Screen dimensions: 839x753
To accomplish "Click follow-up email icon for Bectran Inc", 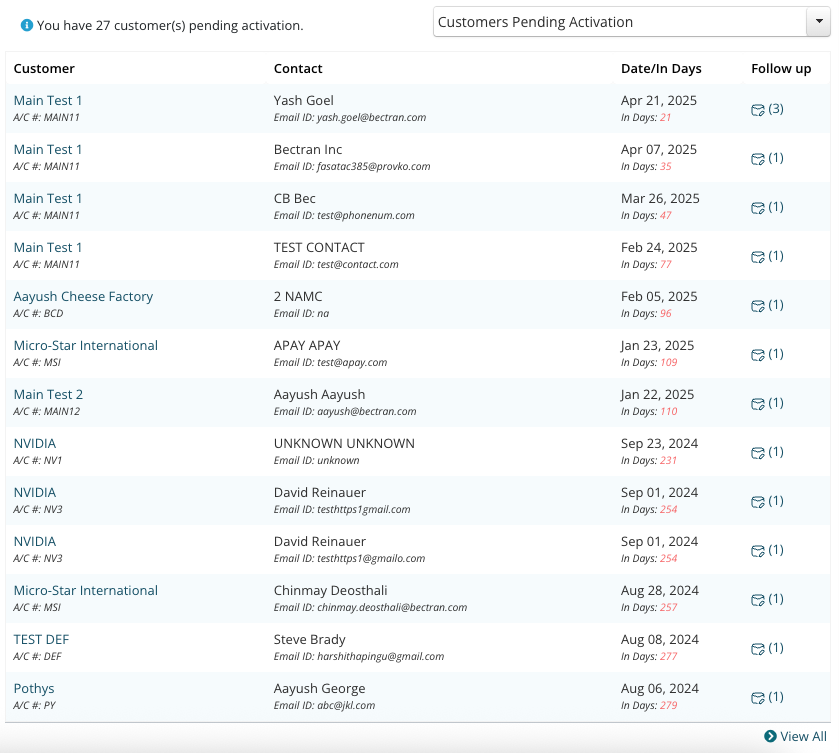I will pyautogui.click(x=758, y=159).
